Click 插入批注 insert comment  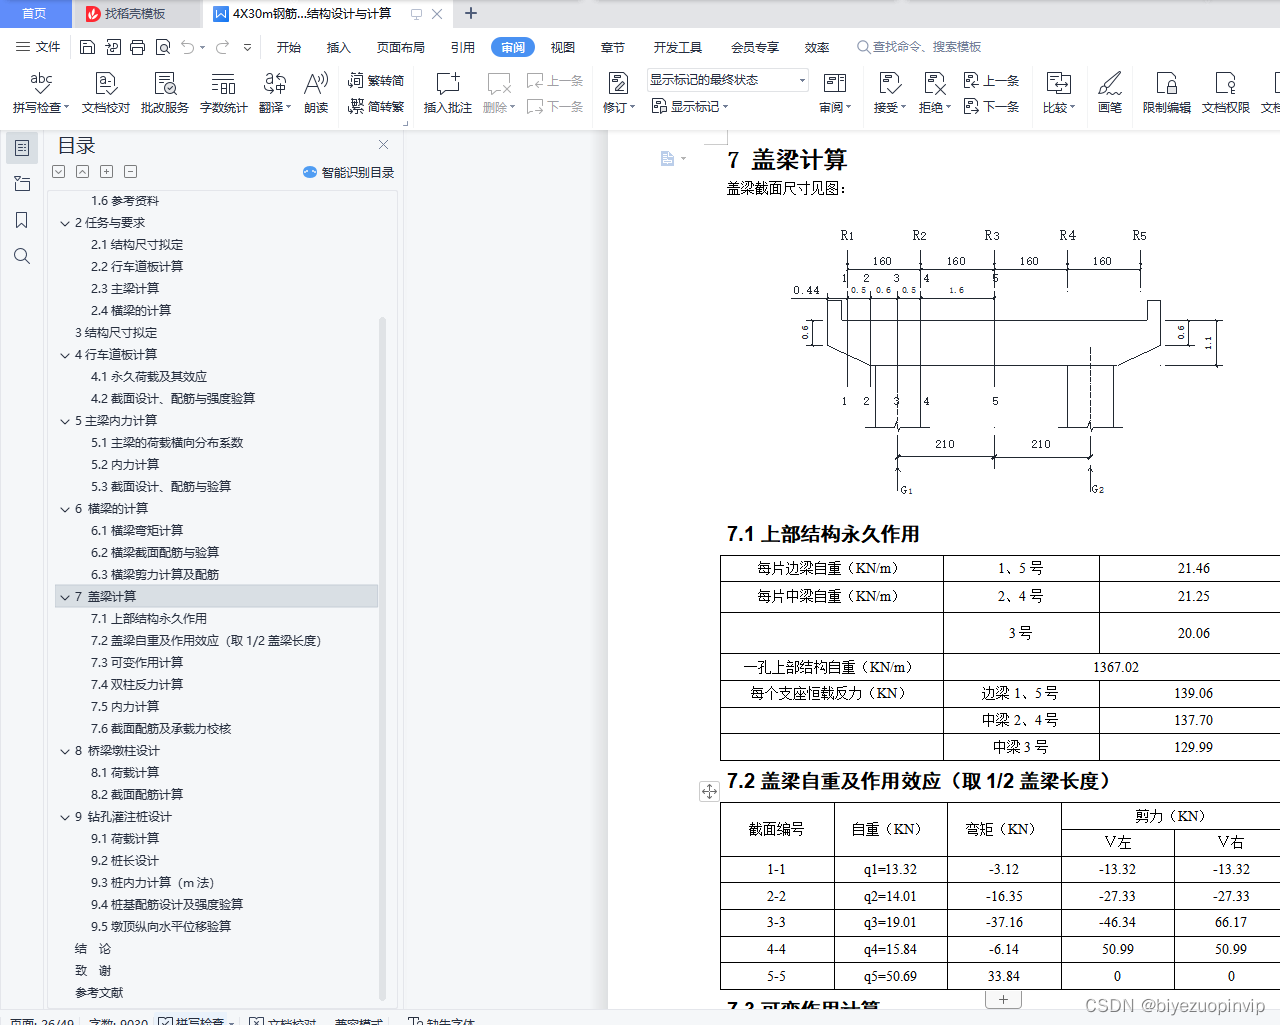tap(448, 93)
